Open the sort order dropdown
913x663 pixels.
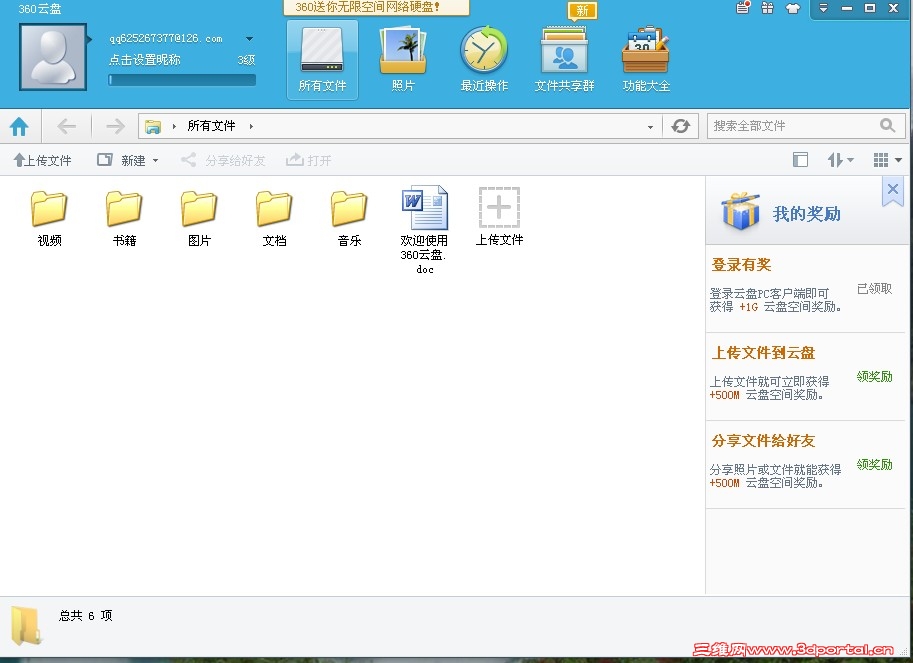(x=840, y=160)
